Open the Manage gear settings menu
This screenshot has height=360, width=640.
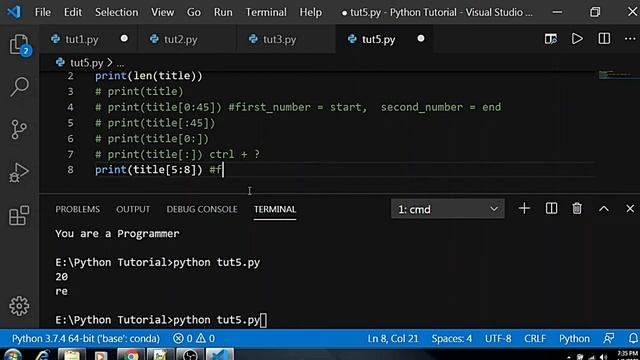tap(19, 306)
